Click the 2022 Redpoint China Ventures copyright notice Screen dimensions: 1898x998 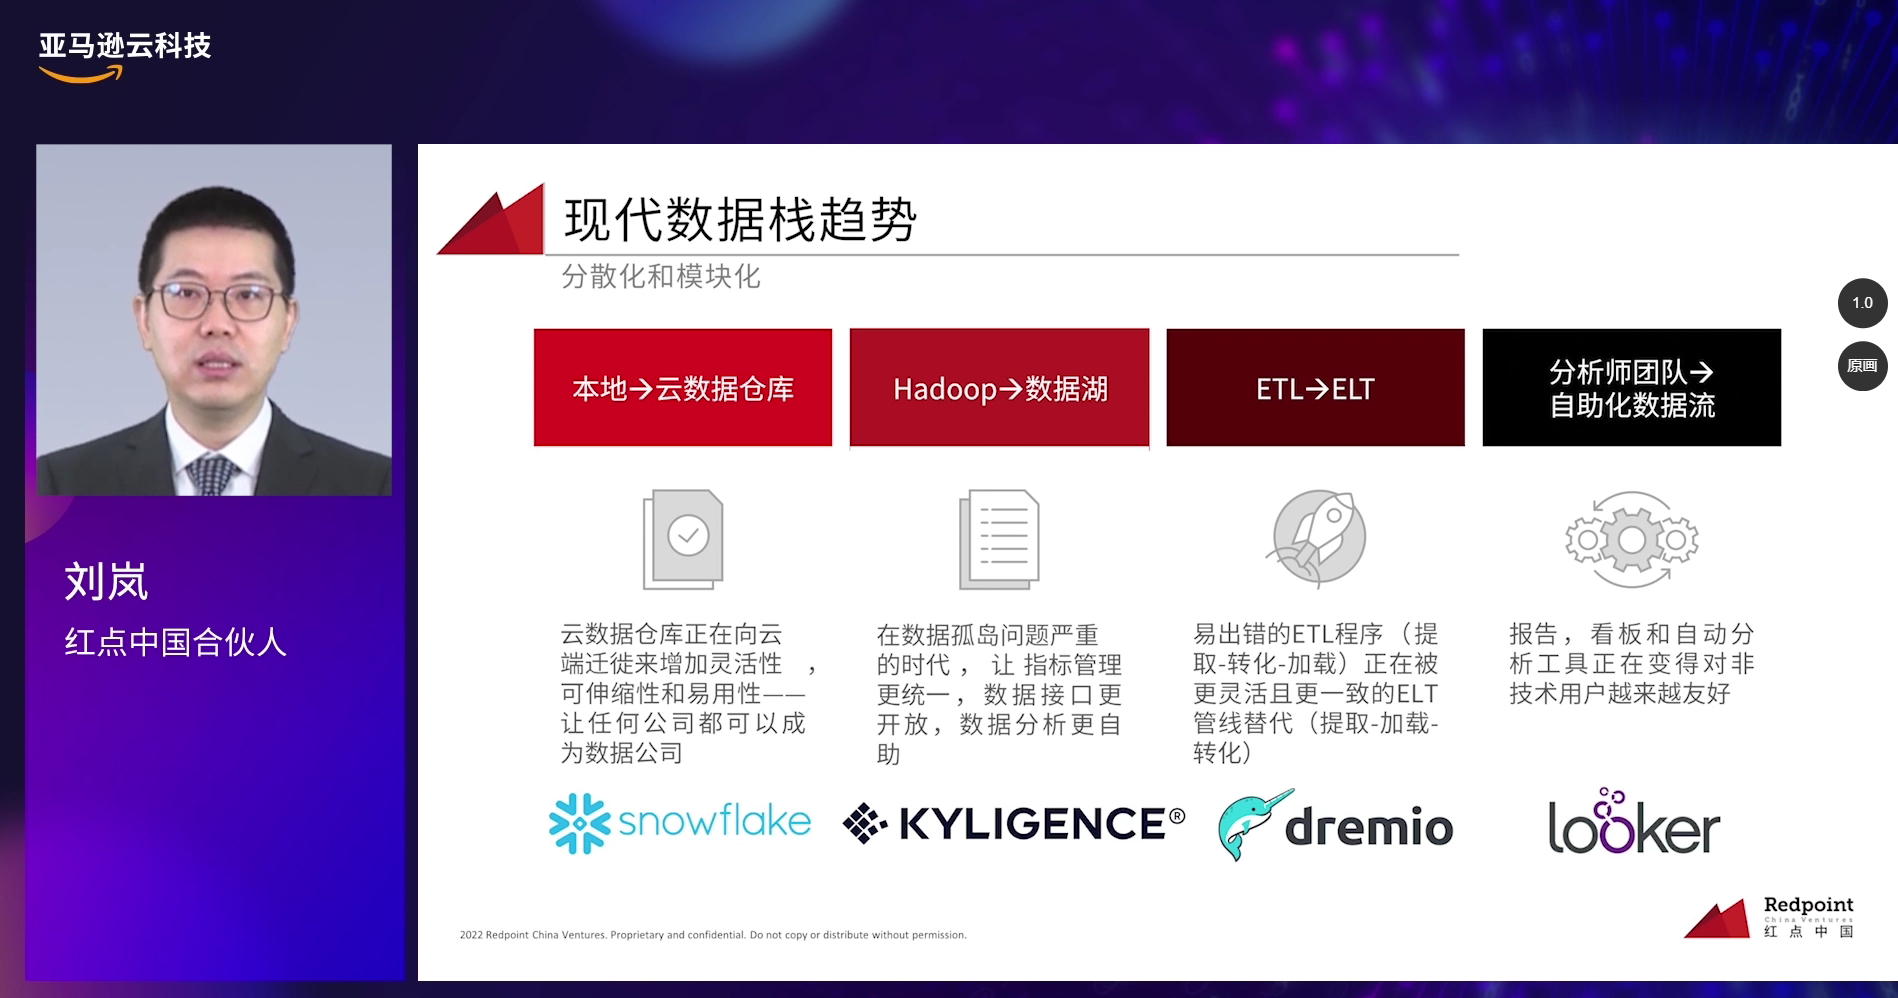pyautogui.click(x=713, y=935)
